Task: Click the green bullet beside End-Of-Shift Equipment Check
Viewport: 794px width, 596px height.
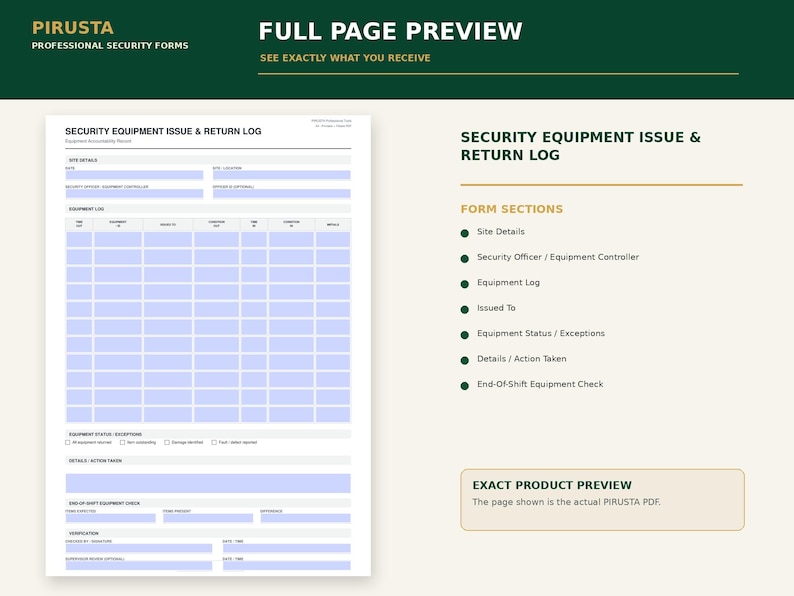Action: coord(464,386)
